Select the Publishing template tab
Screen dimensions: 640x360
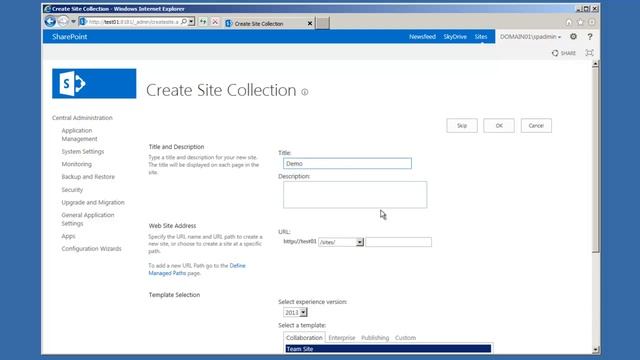point(375,338)
